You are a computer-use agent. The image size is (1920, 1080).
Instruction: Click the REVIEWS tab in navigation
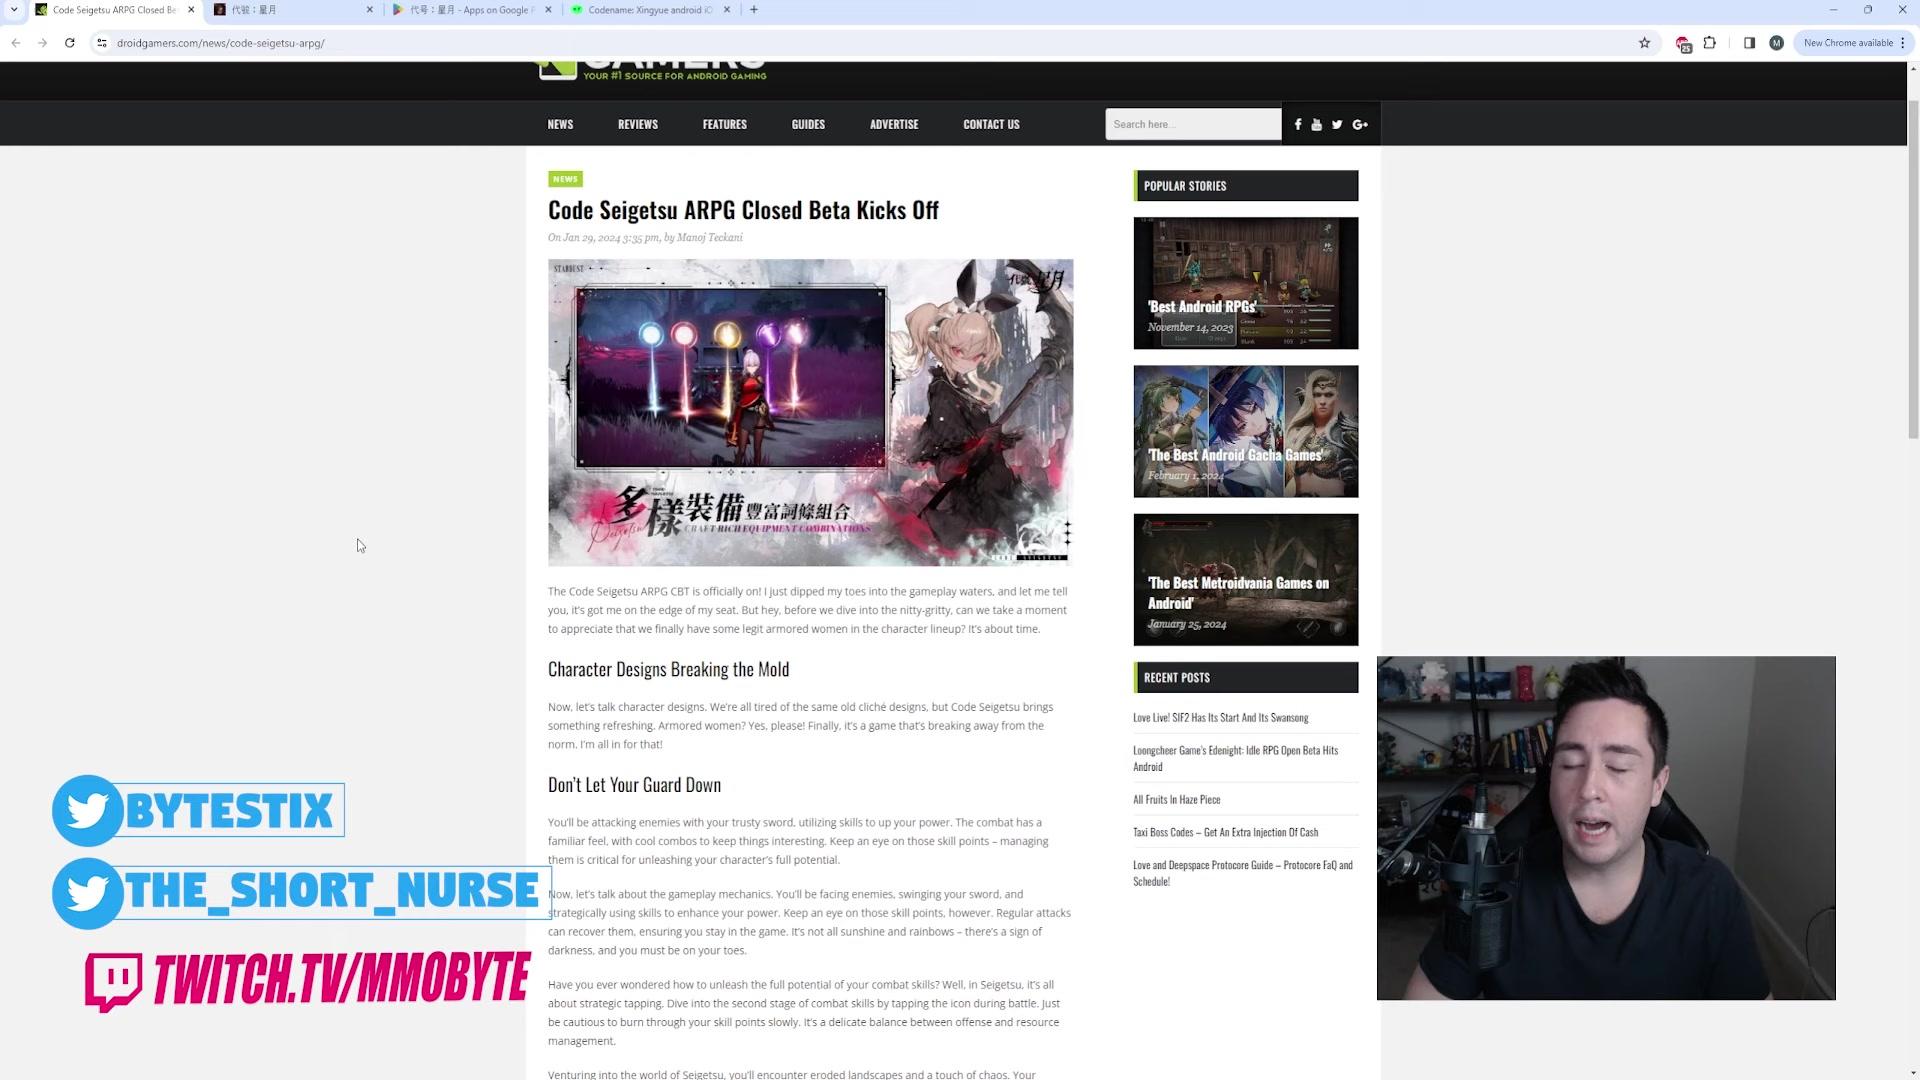638,123
